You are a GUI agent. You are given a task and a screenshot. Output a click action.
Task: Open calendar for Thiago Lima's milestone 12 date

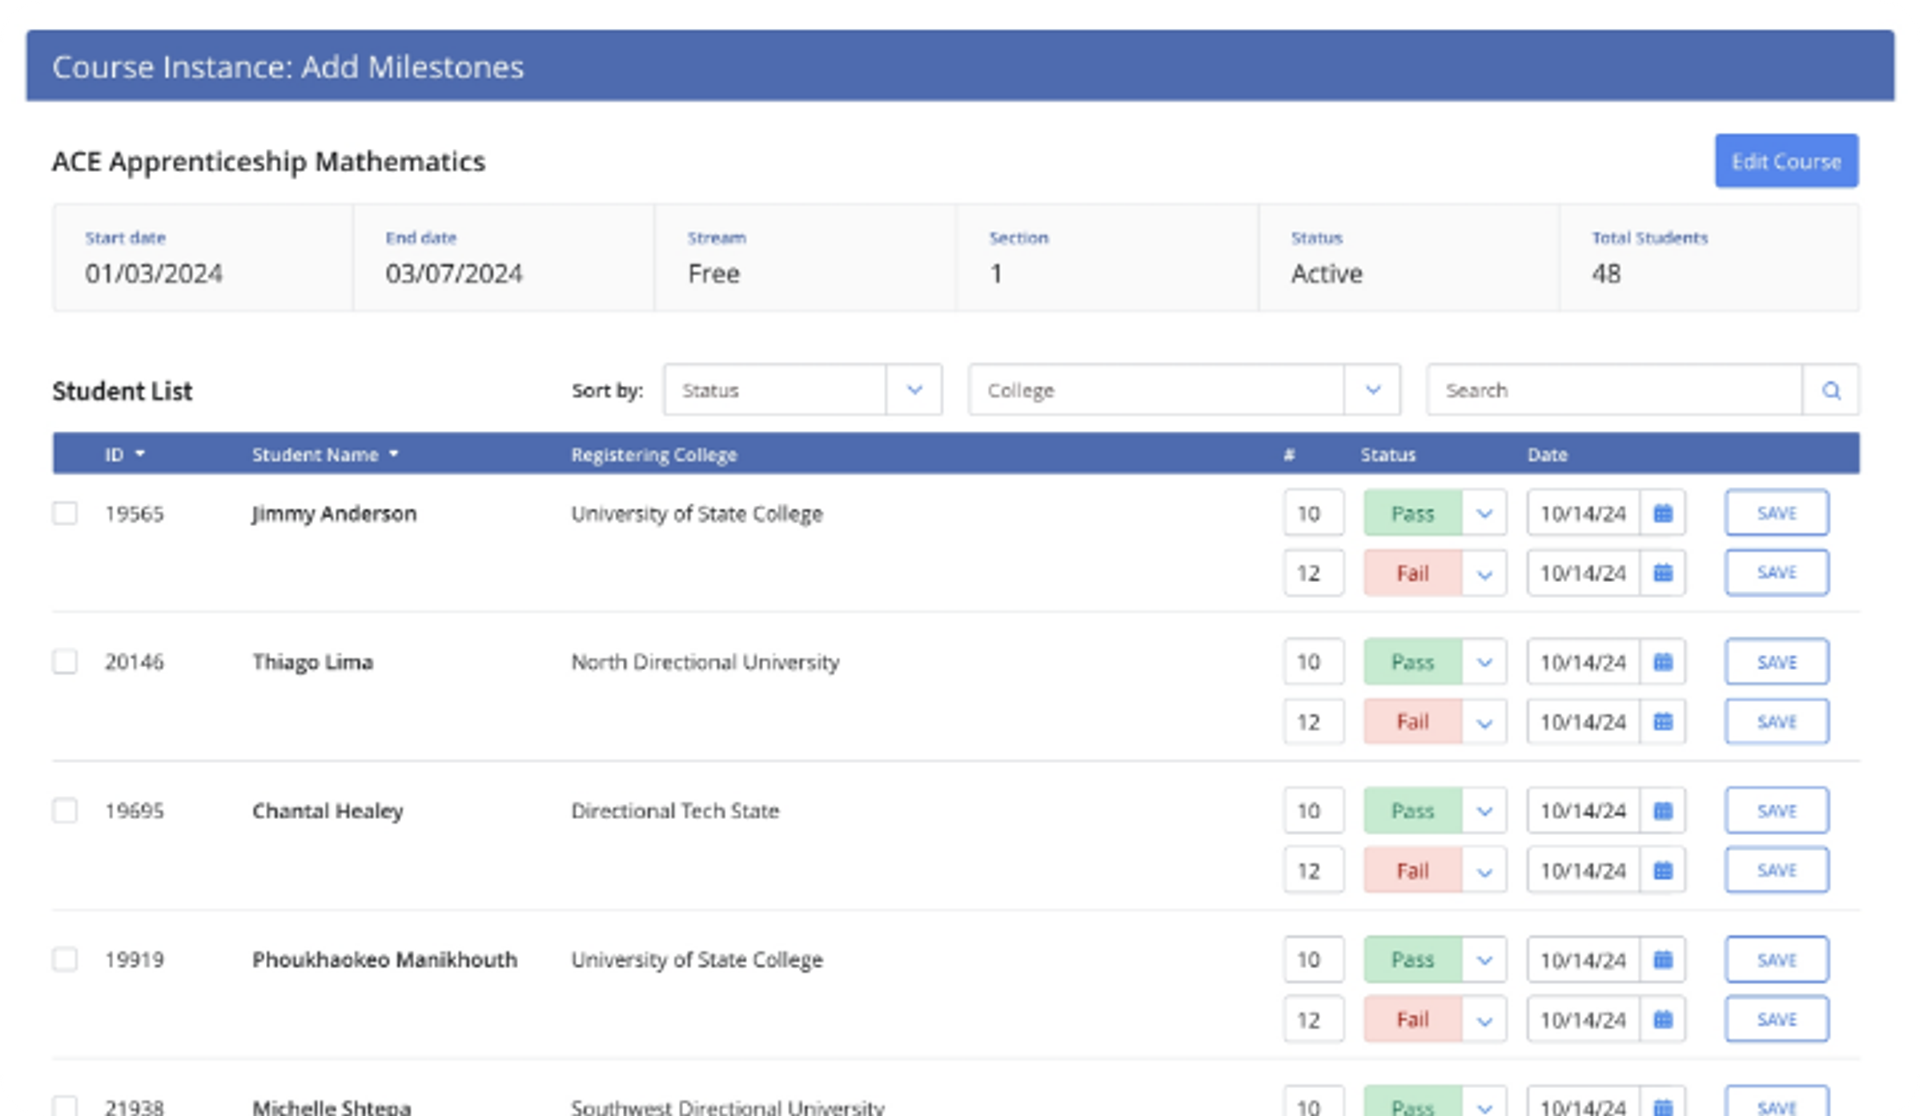click(x=1663, y=722)
